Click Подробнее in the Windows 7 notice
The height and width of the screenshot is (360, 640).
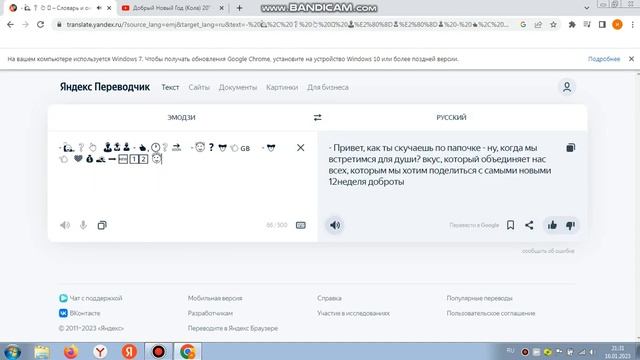(604, 59)
